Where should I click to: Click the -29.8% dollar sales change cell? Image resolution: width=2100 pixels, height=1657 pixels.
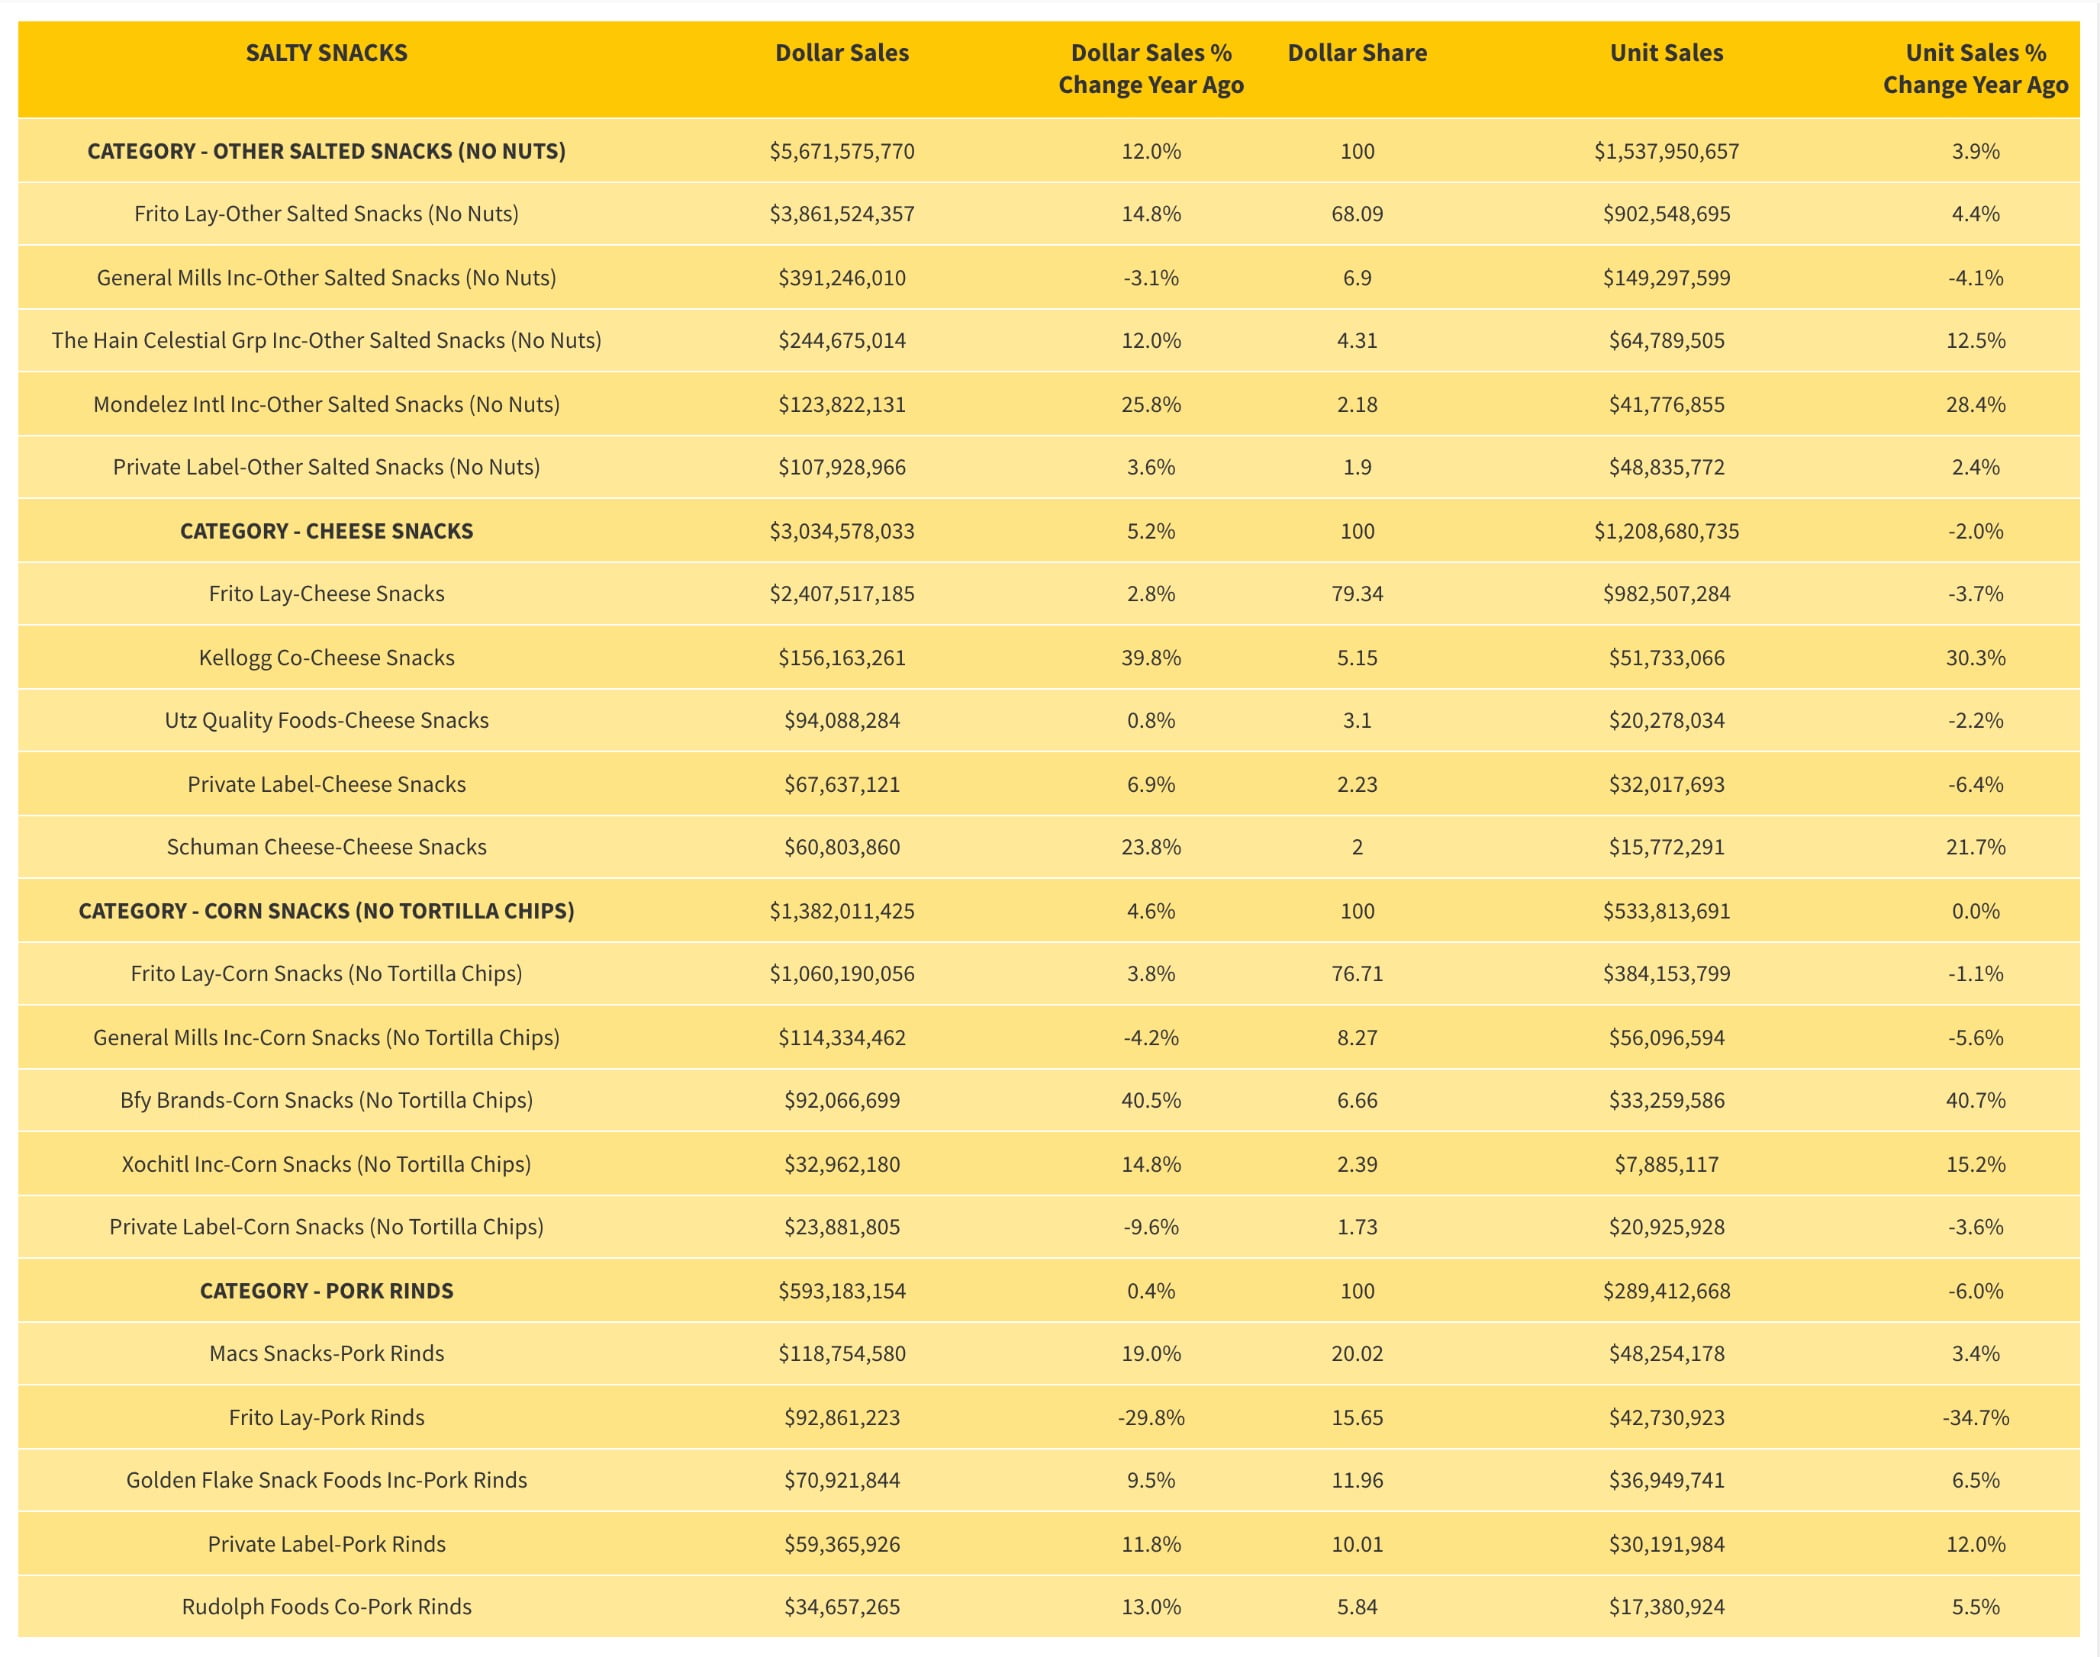coord(1151,1418)
